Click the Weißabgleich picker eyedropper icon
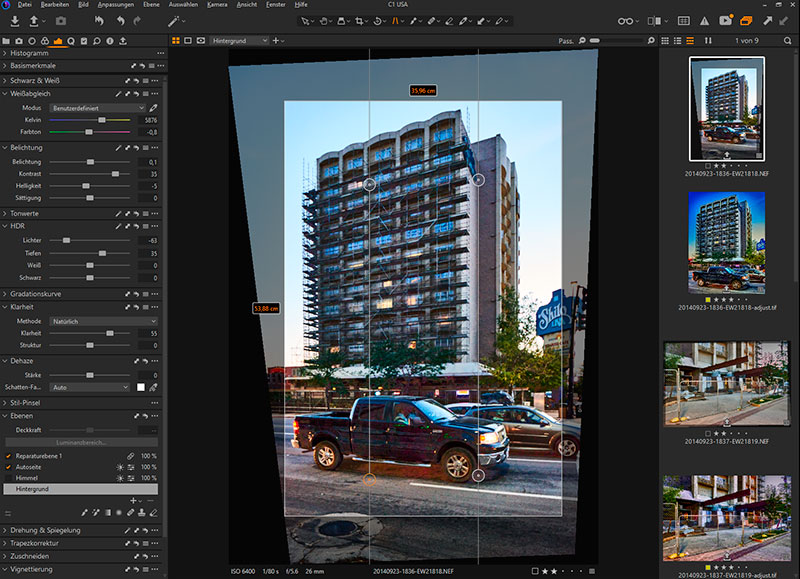This screenshot has width=800, height=579. pos(153,108)
